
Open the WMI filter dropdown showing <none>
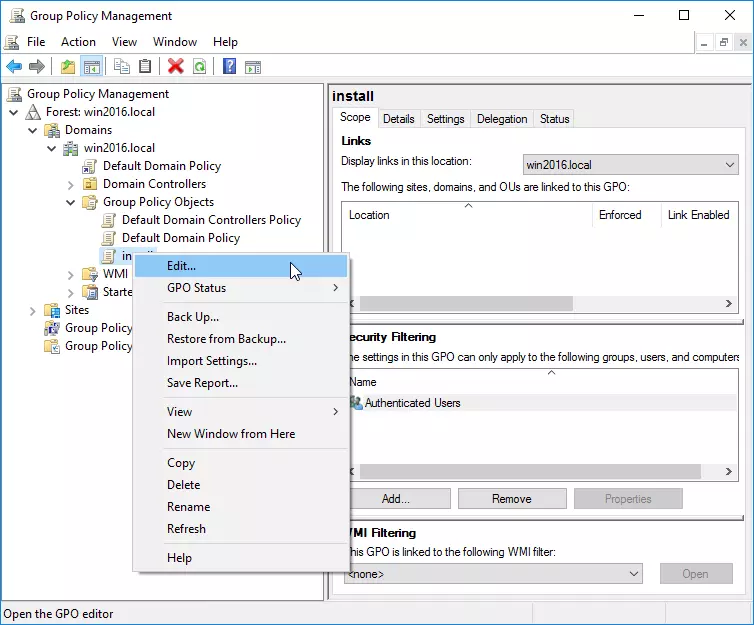(x=493, y=574)
